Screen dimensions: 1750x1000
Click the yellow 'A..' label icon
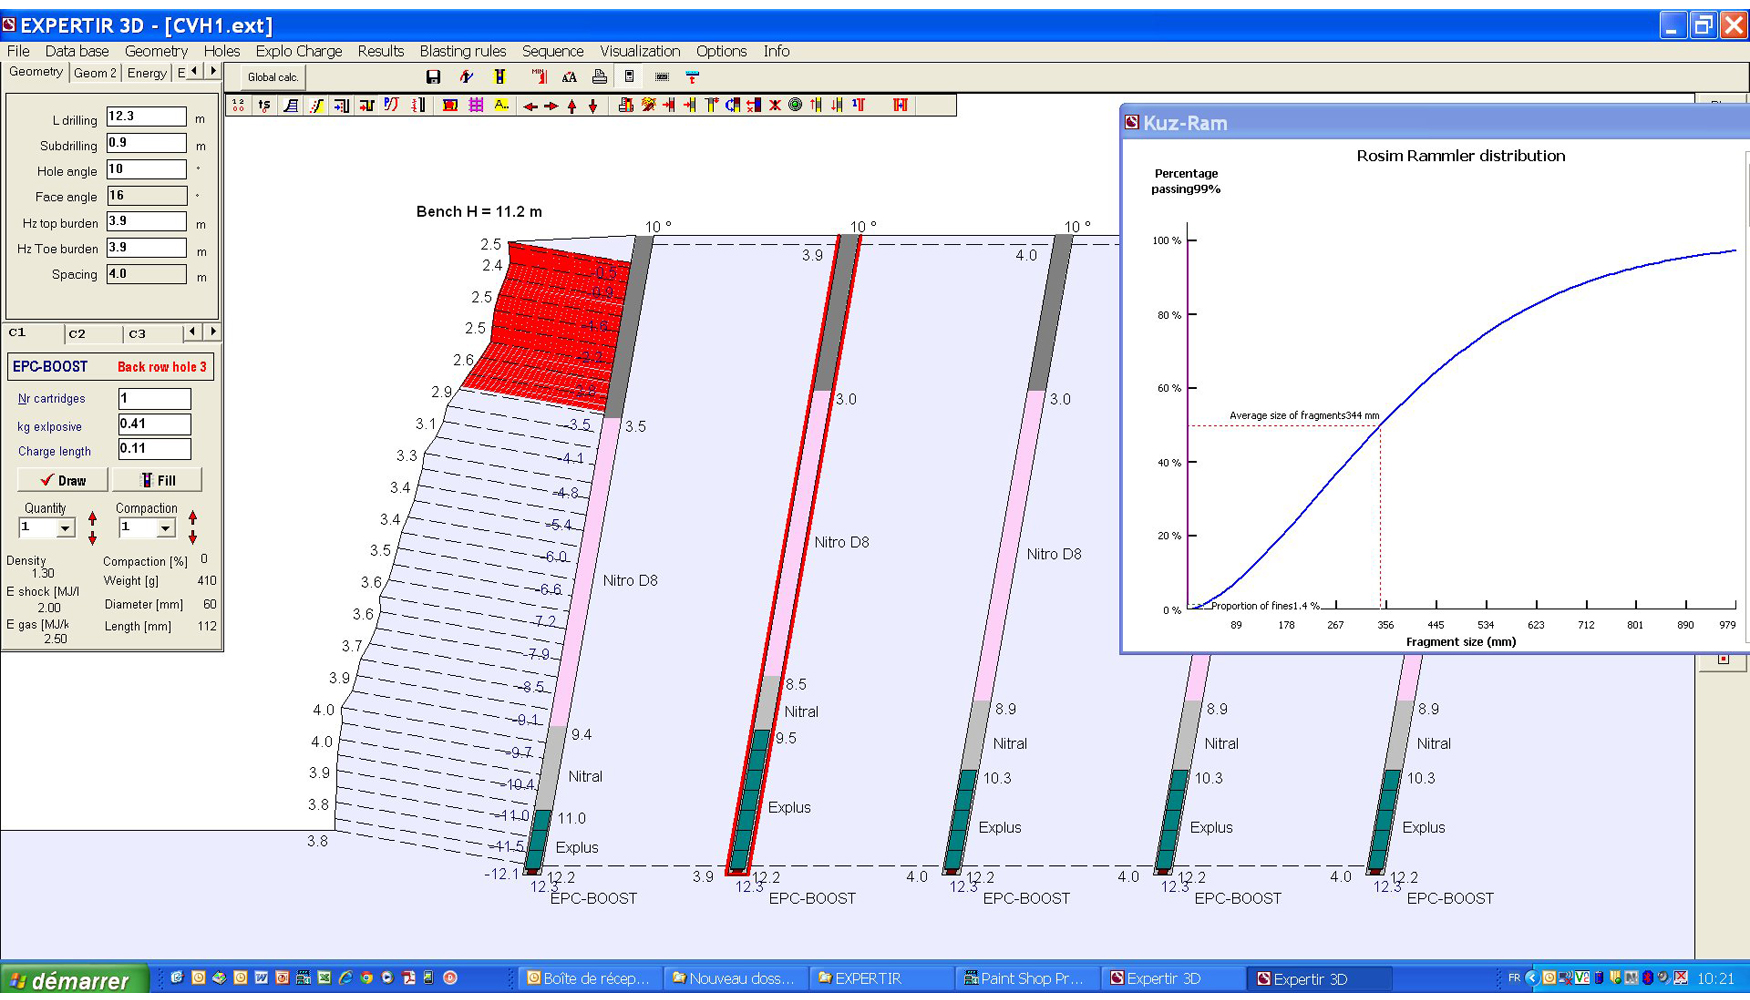(x=502, y=105)
